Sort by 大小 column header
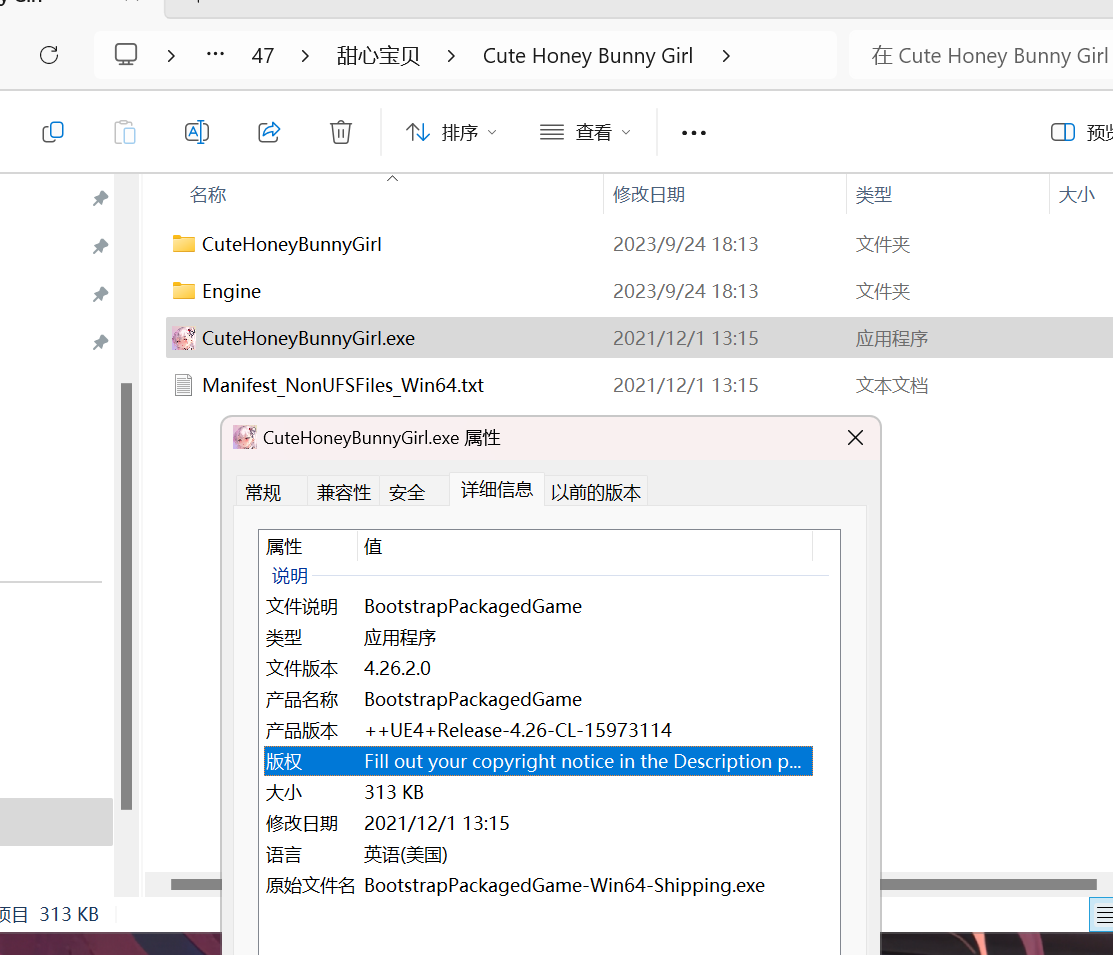The image size is (1113, 955). [x=1076, y=195]
